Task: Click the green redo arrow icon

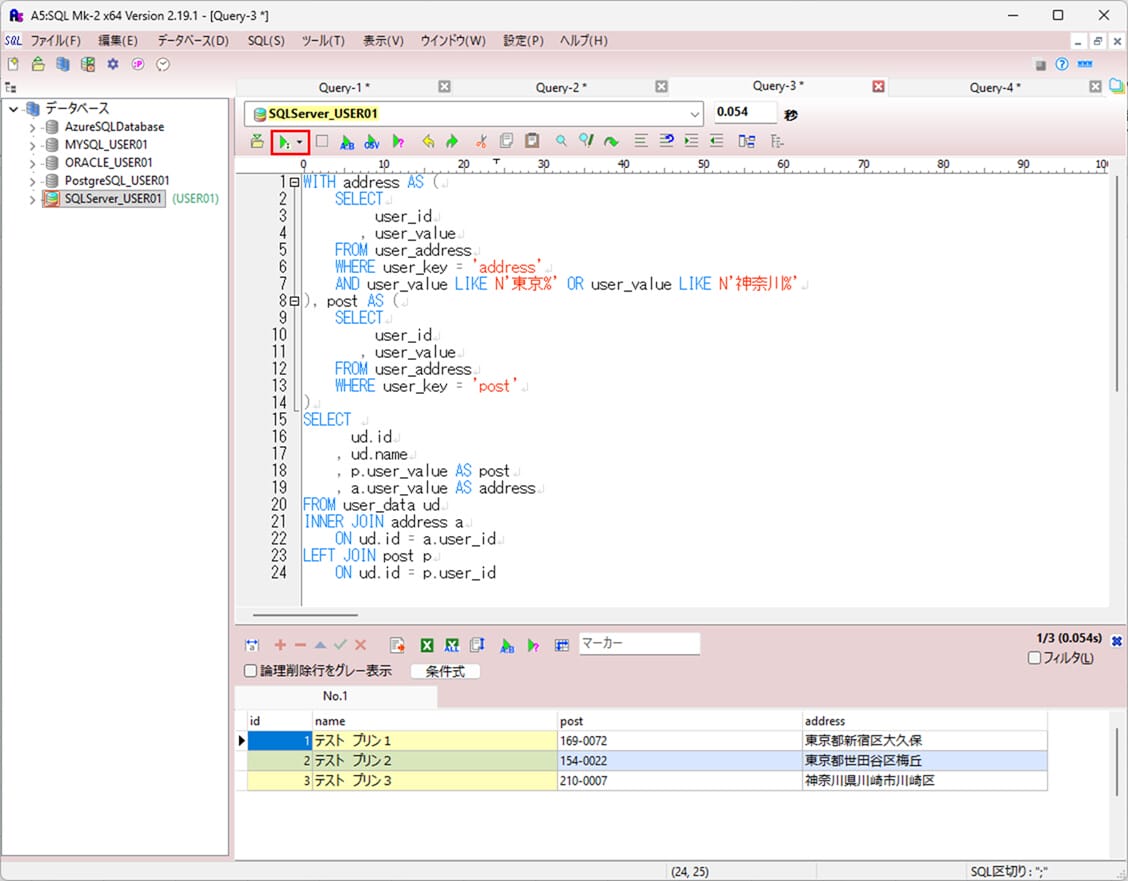Action: click(452, 142)
